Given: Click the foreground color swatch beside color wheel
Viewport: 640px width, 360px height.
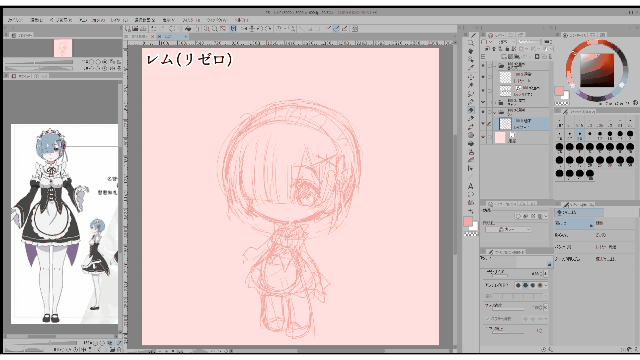Looking at the screenshot, I should point(559,91).
